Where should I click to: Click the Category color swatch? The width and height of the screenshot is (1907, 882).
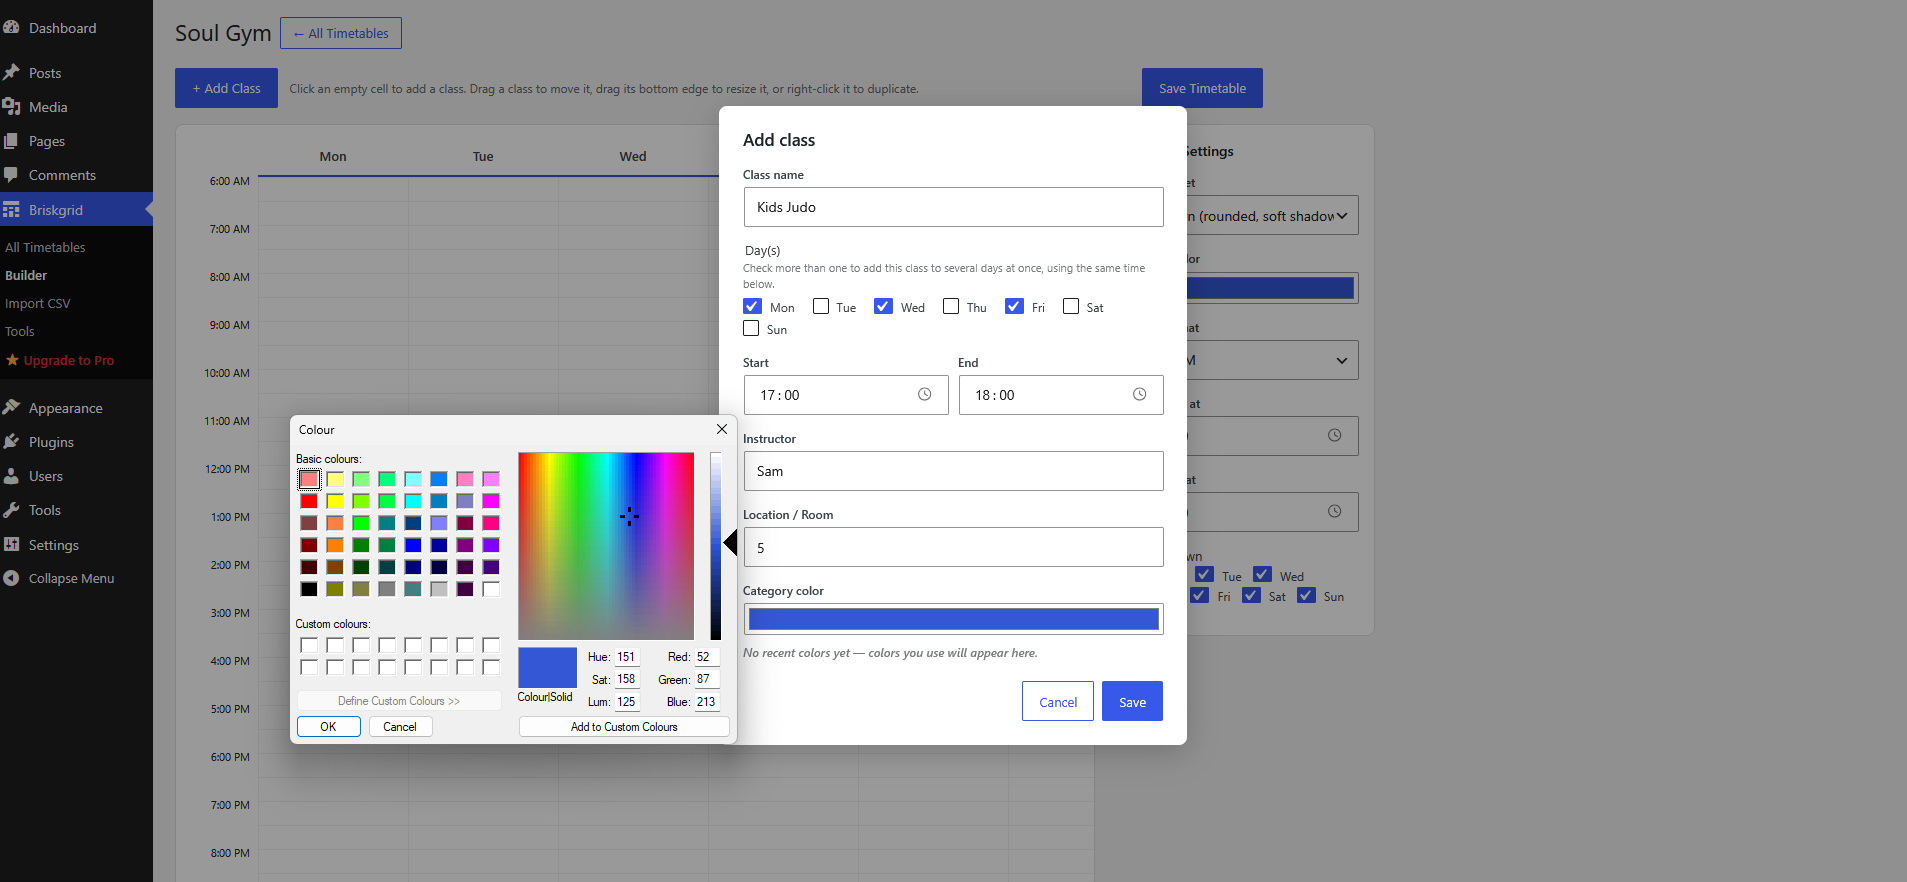(x=954, y=619)
